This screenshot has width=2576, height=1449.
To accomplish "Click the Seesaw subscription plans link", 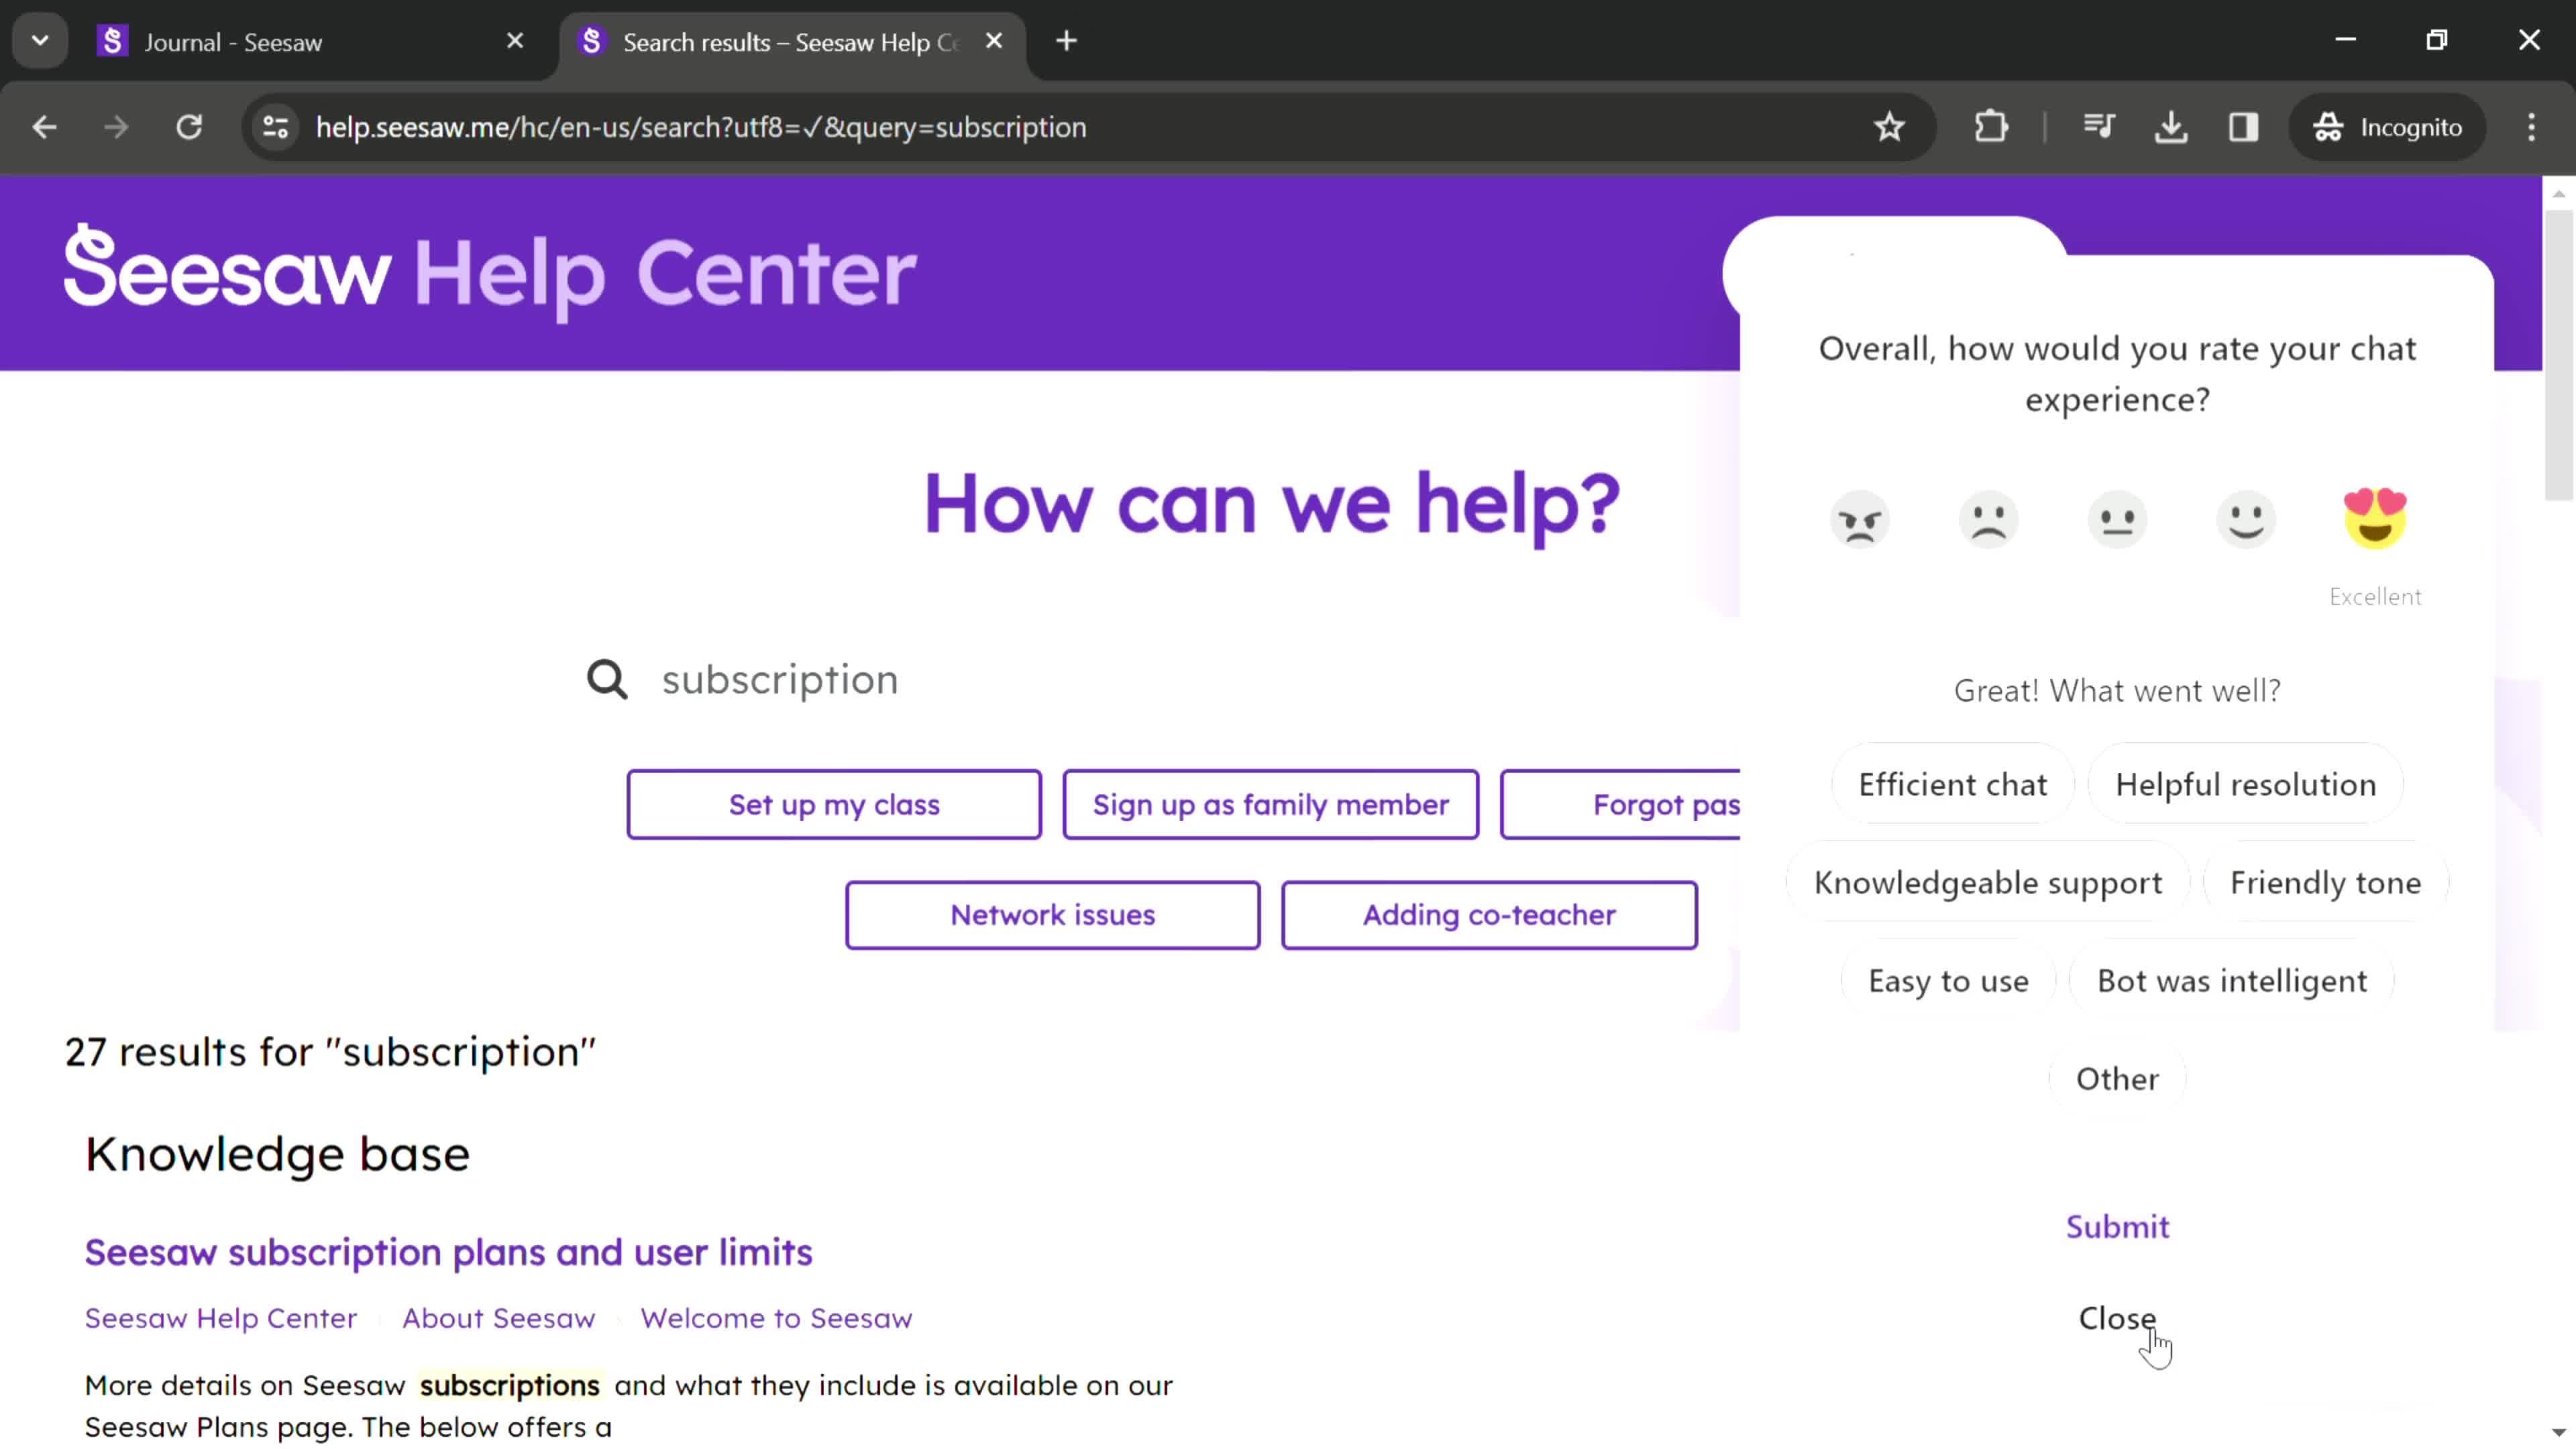I will [x=447, y=1251].
